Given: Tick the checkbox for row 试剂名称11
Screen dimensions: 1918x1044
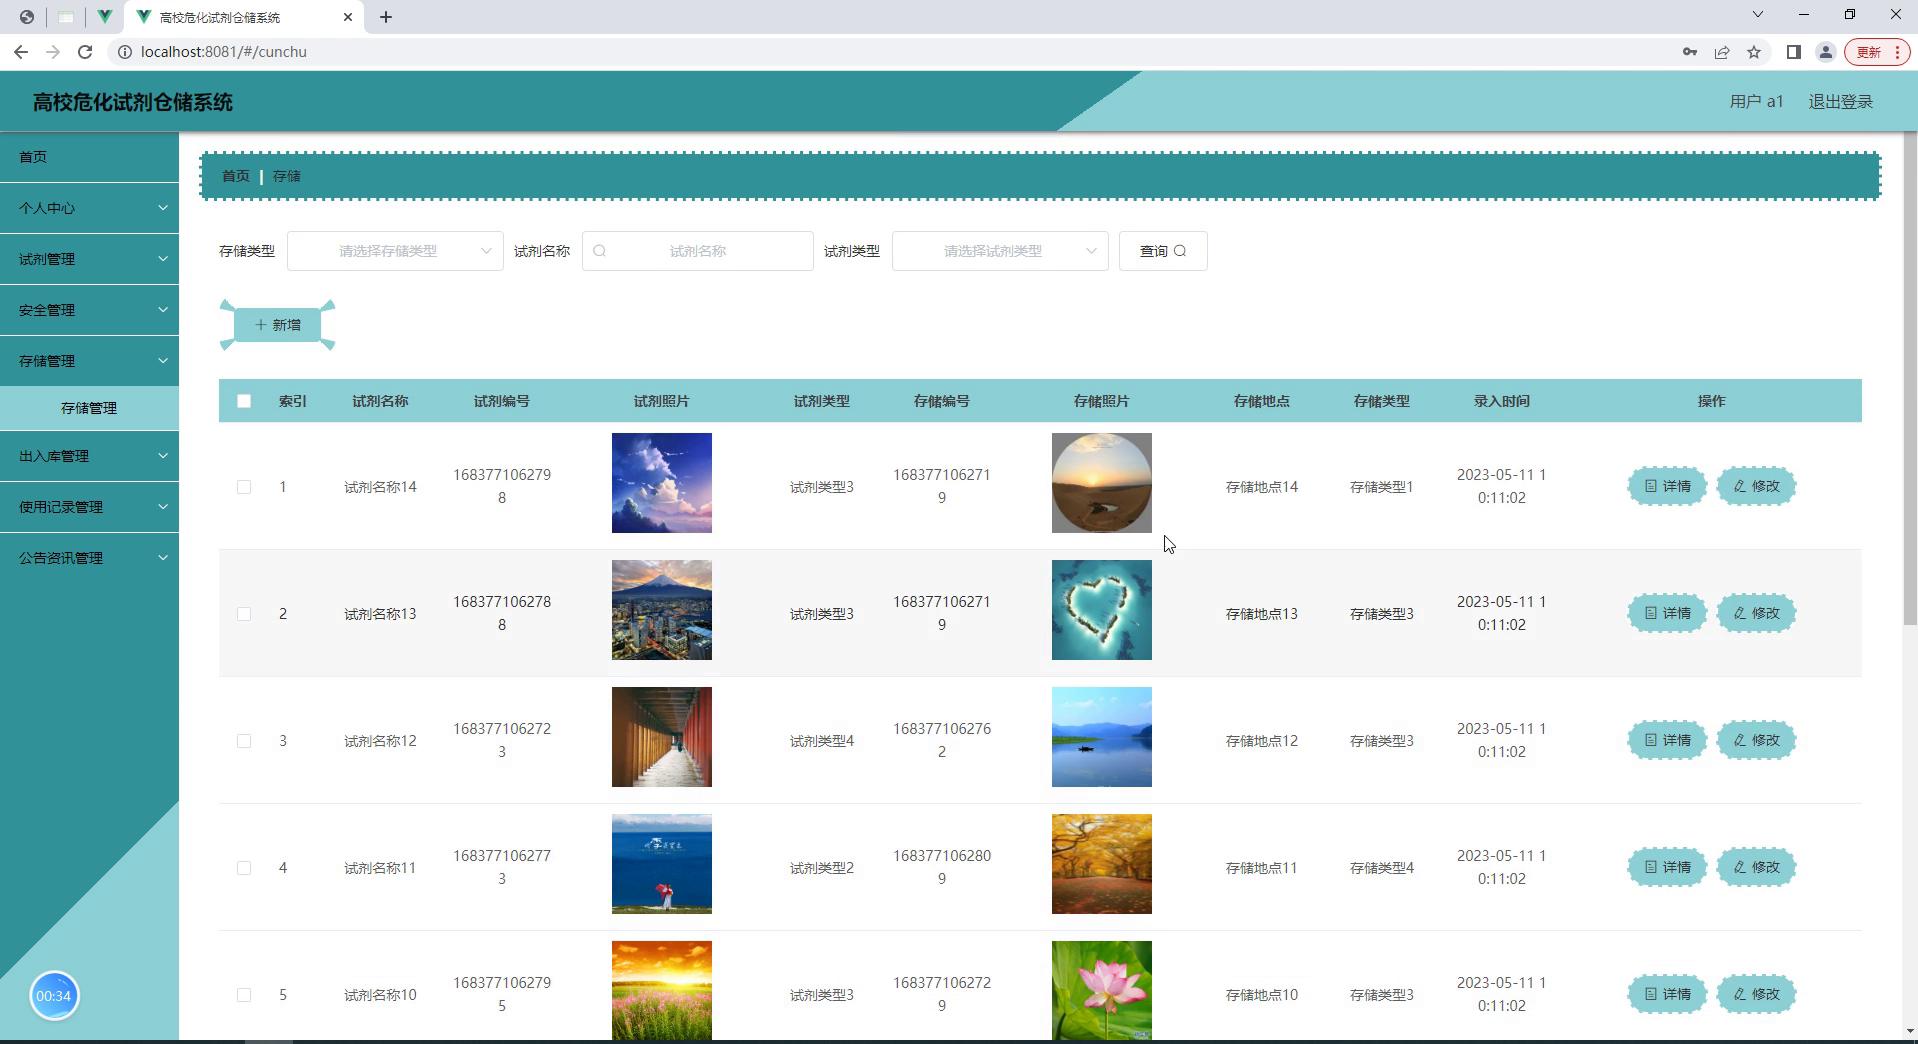Looking at the screenshot, I should tap(244, 868).
